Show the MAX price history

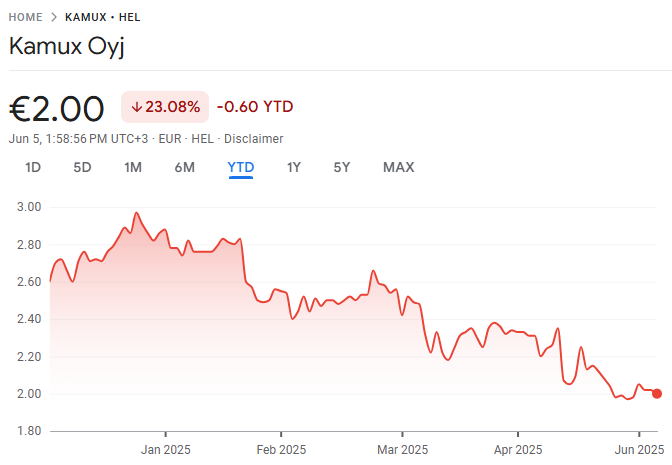click(398, 167)
